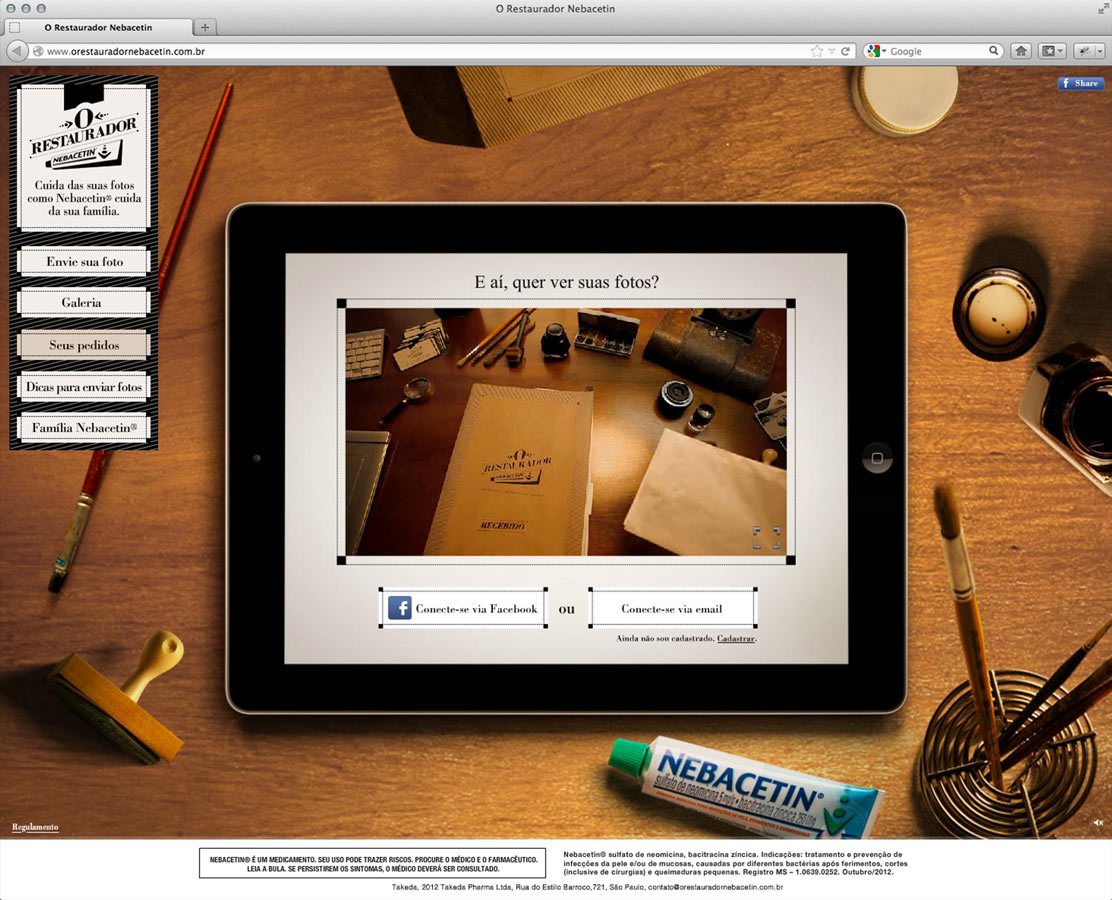The height and width of the screenshot is (900, 1112).
Task: Click the browser back arrow button
Action: 16,51
